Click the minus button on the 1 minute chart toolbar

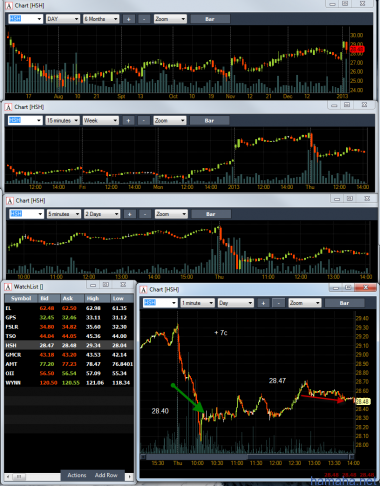(x=279, y=303)
